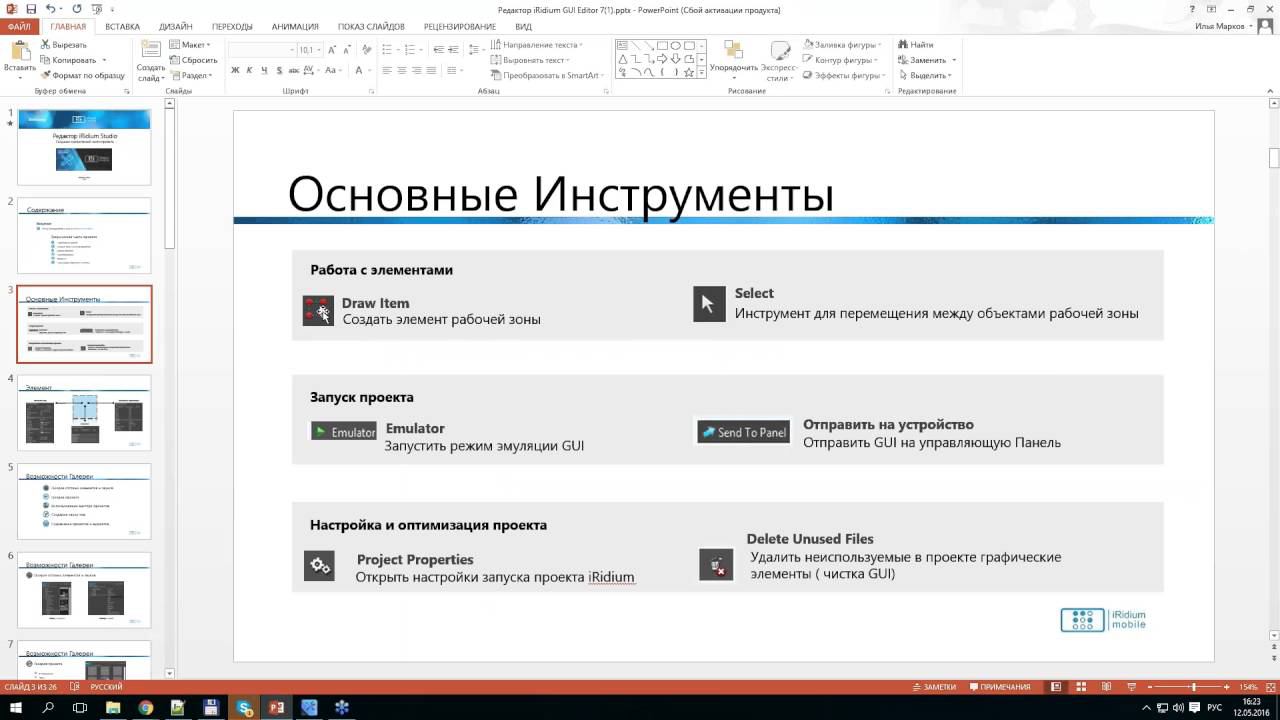Expand the Select (Выделить) dropdown
The height and width of the screenshot is (720, 1280).
(x=925, y=75)
